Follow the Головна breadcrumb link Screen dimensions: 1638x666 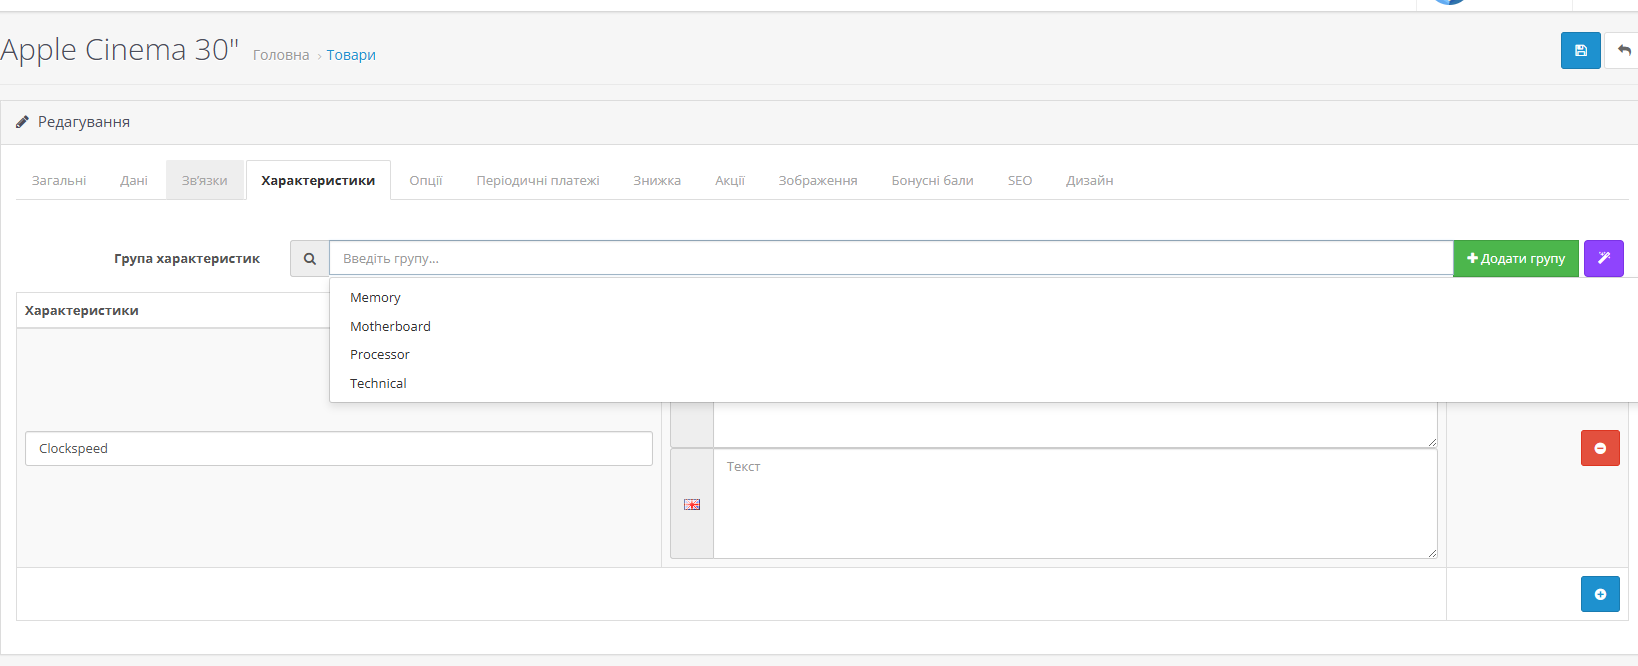coord(281,55)
